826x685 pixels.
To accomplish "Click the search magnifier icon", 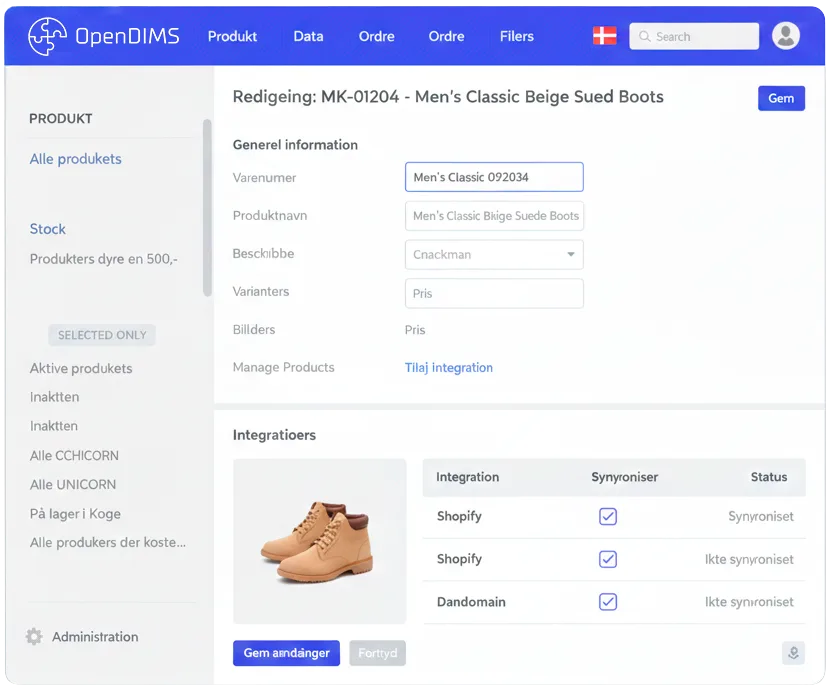I will tap(644, 37).
